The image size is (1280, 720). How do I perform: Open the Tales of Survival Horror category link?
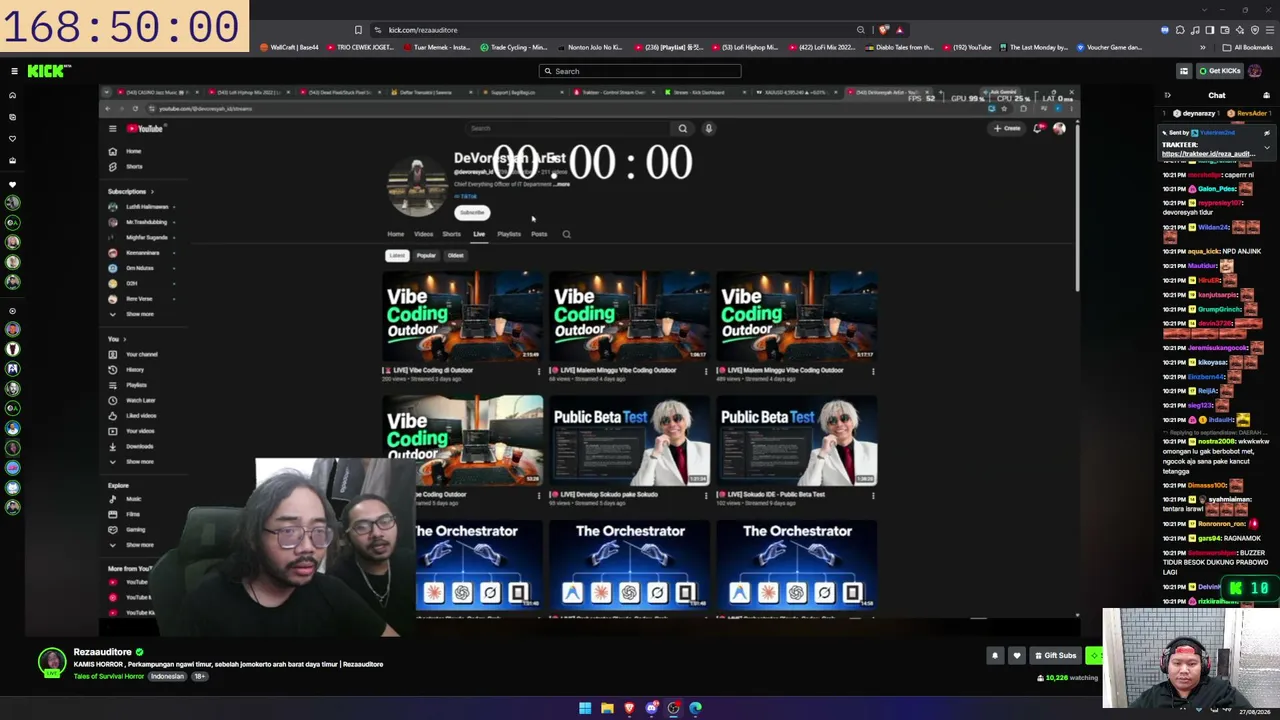pos(108,677)
